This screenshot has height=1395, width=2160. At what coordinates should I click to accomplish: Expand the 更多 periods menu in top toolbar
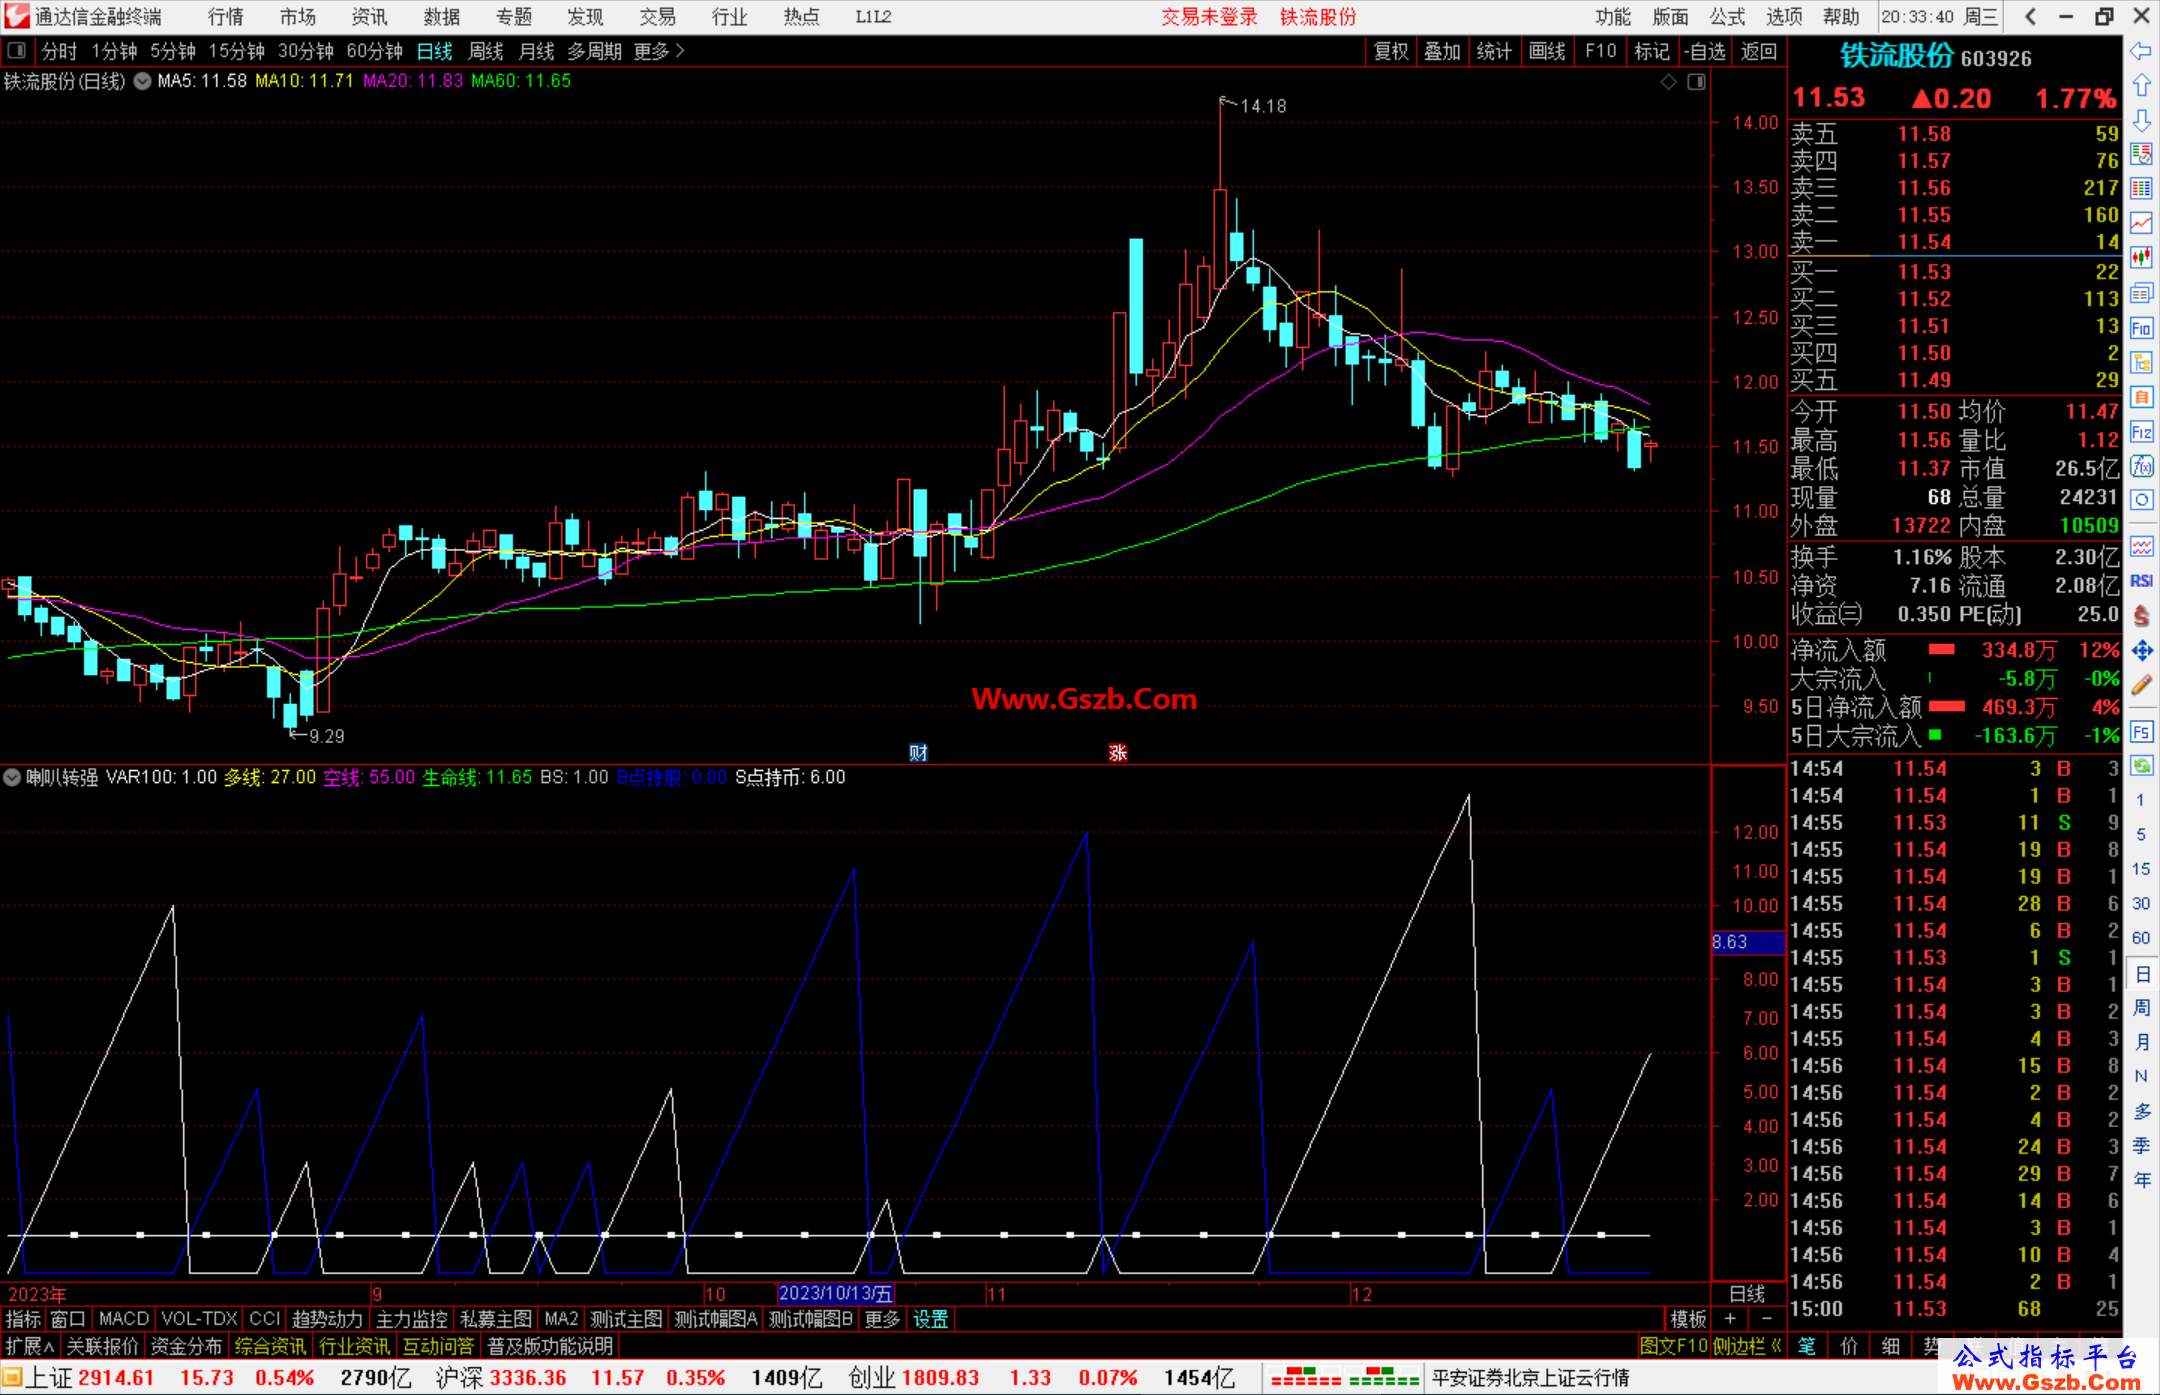[659, 51]
